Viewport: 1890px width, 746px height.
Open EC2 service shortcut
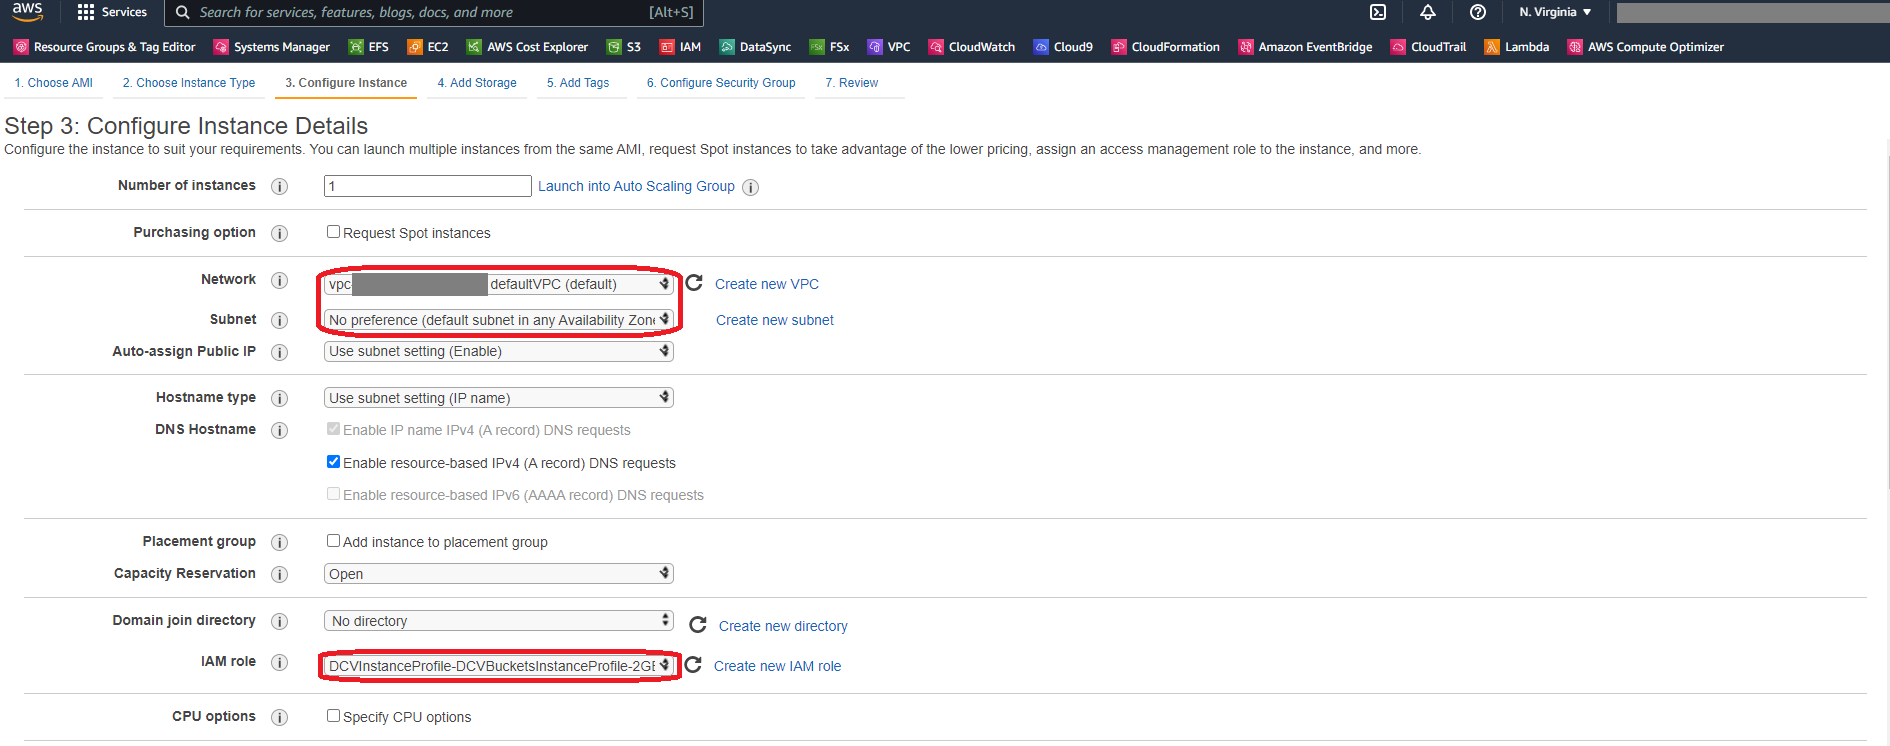pyautogui.click(x=428, y=47)
